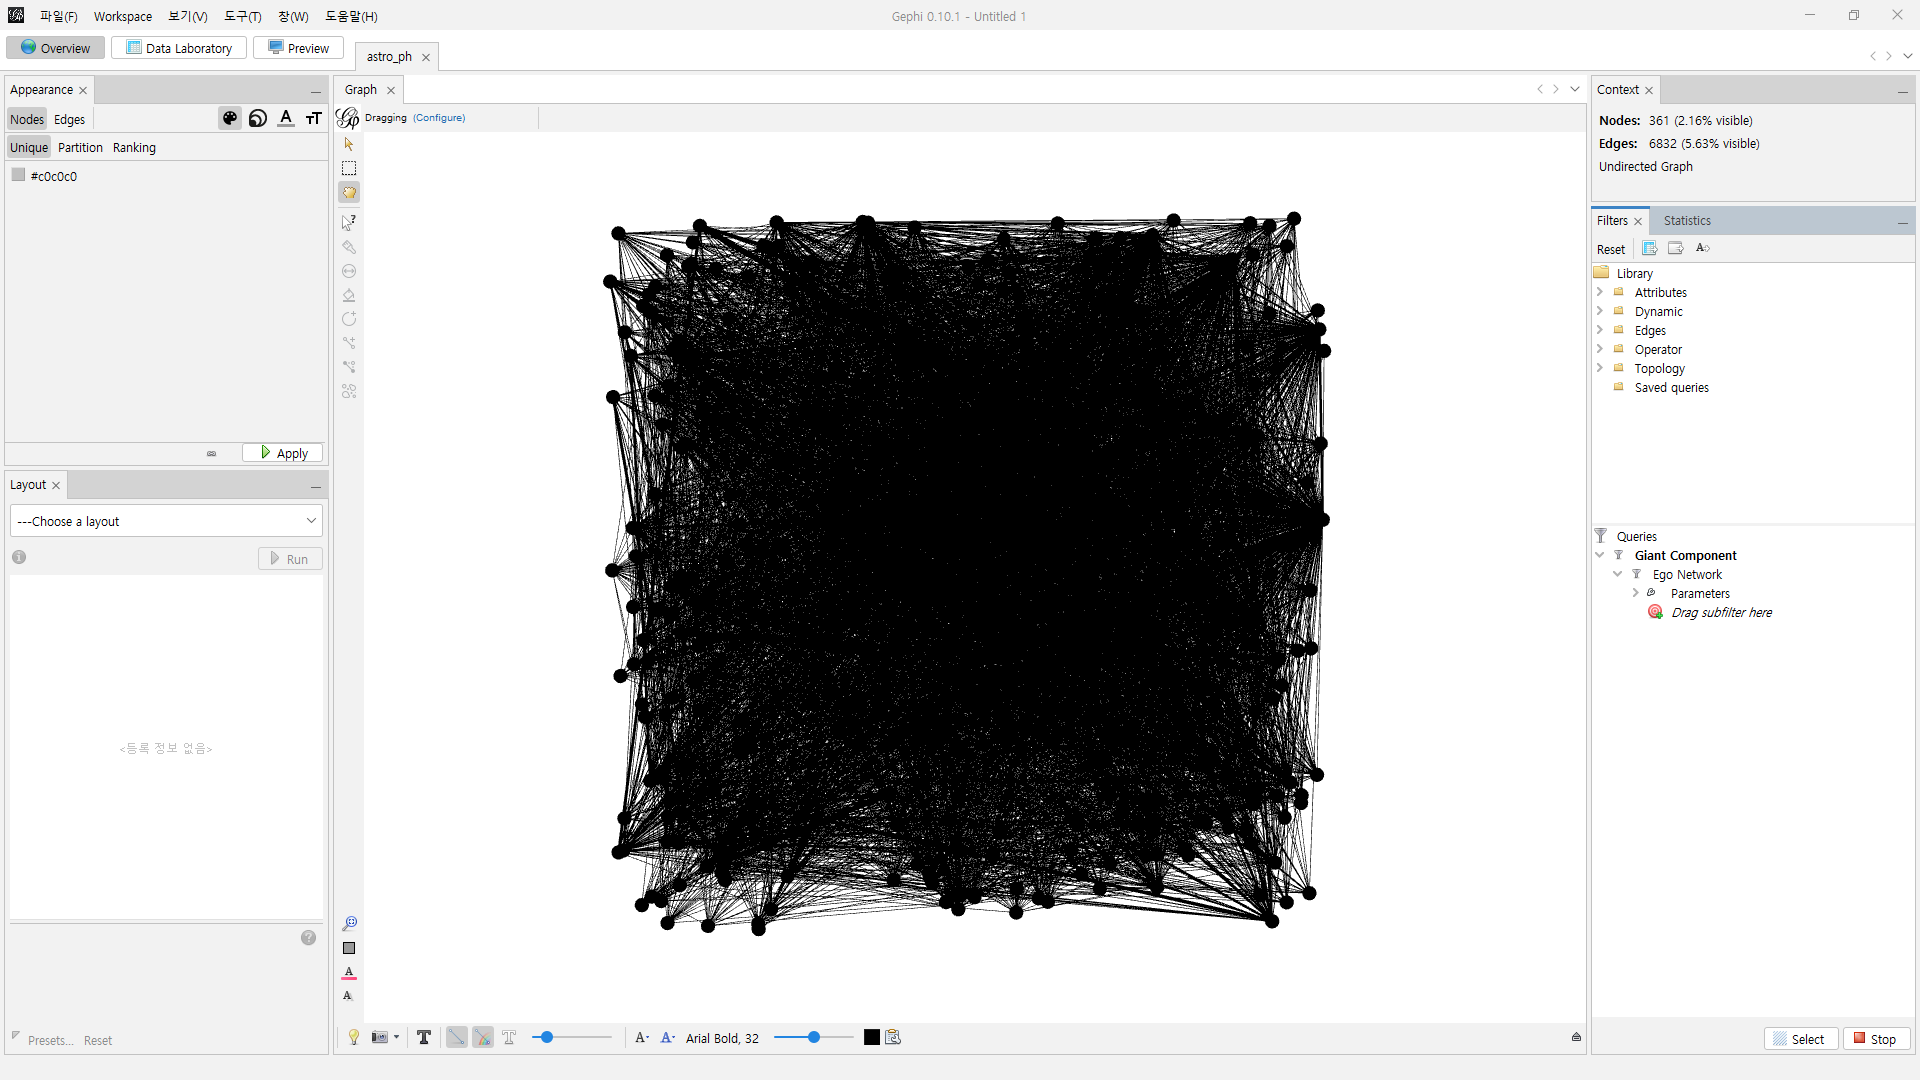Screen dimensions: 1920x1080
Task: Open node color palette appearance icon
Action: [230, 118]
